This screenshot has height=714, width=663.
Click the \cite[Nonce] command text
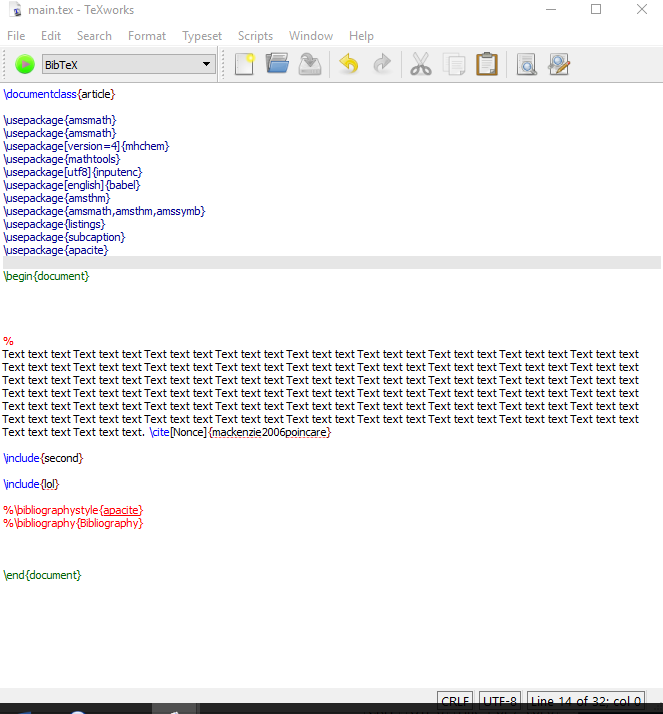178,432
